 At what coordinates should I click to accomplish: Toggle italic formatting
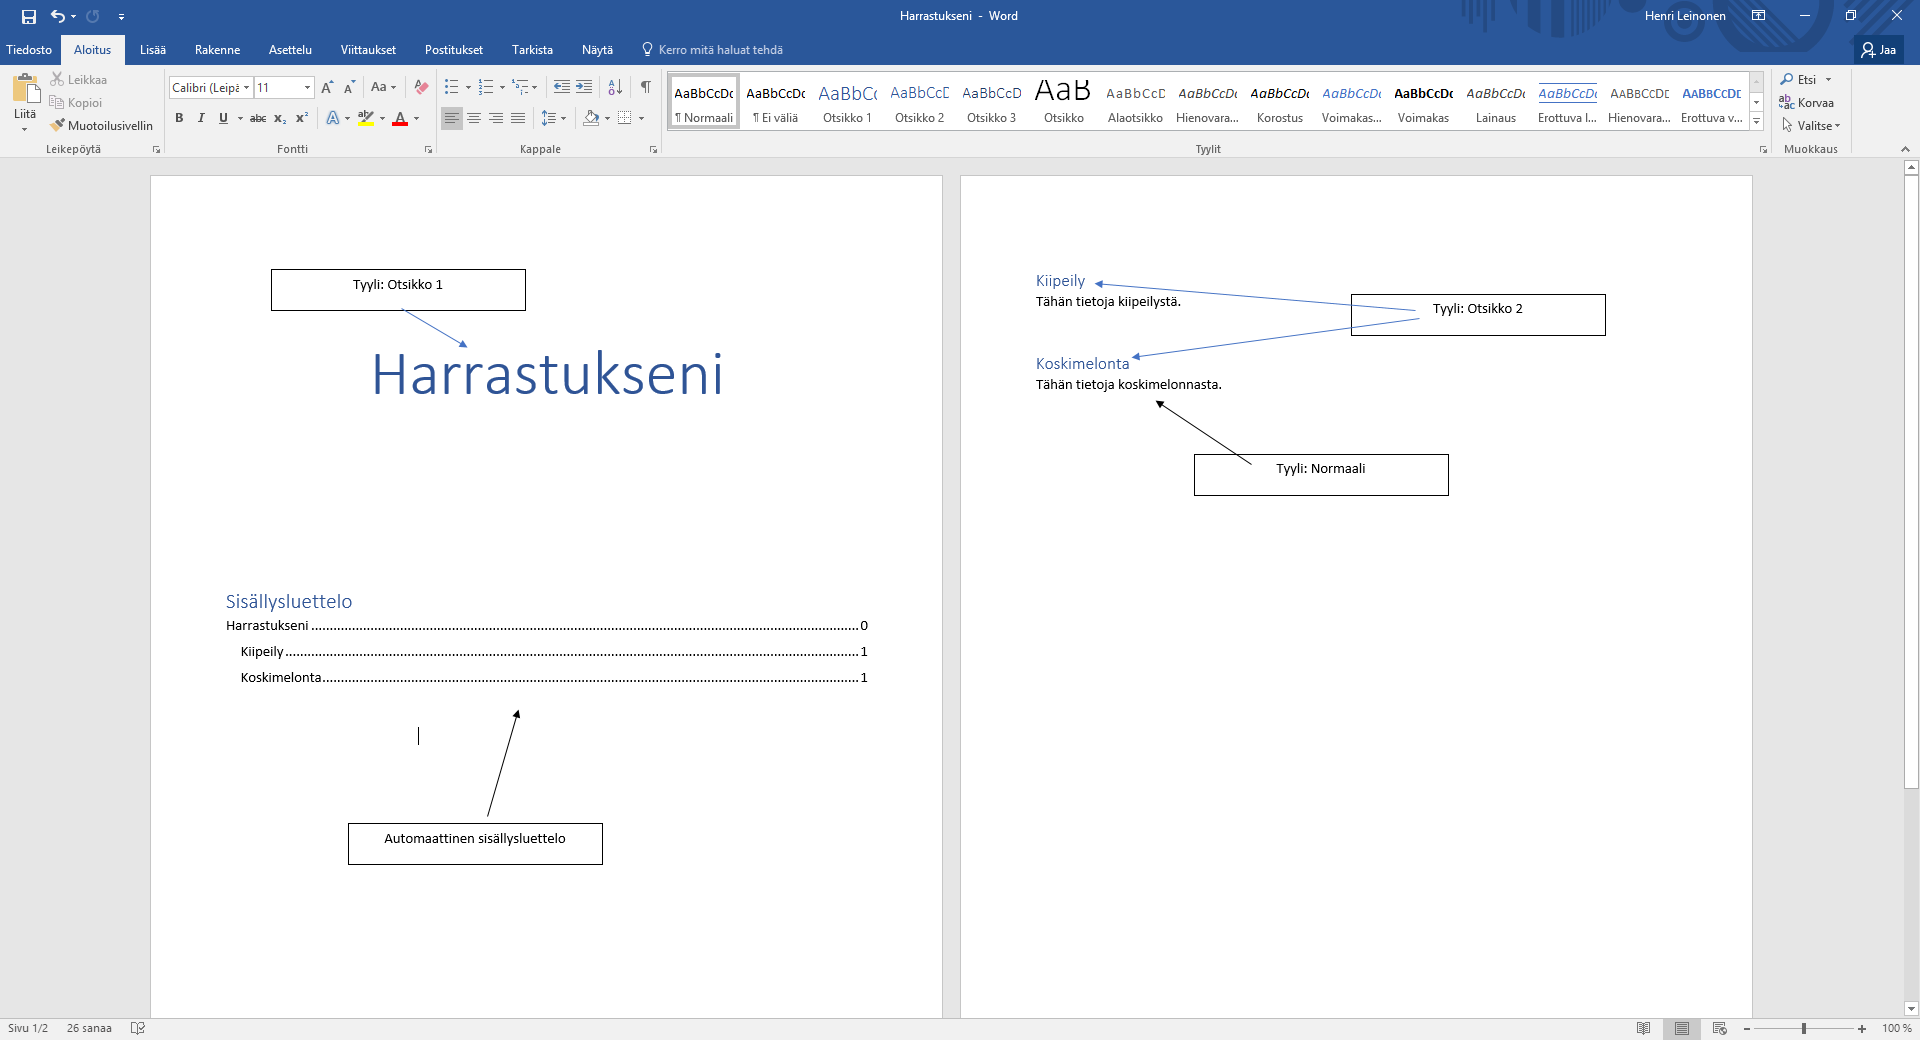pos(201,118)
